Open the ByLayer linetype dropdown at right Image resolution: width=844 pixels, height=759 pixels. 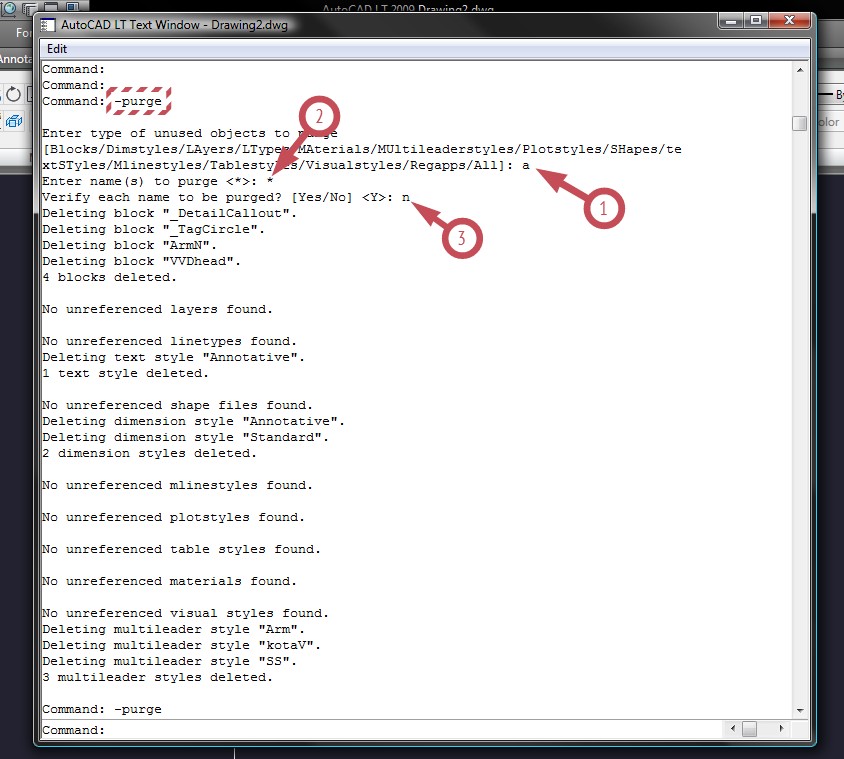831,95
